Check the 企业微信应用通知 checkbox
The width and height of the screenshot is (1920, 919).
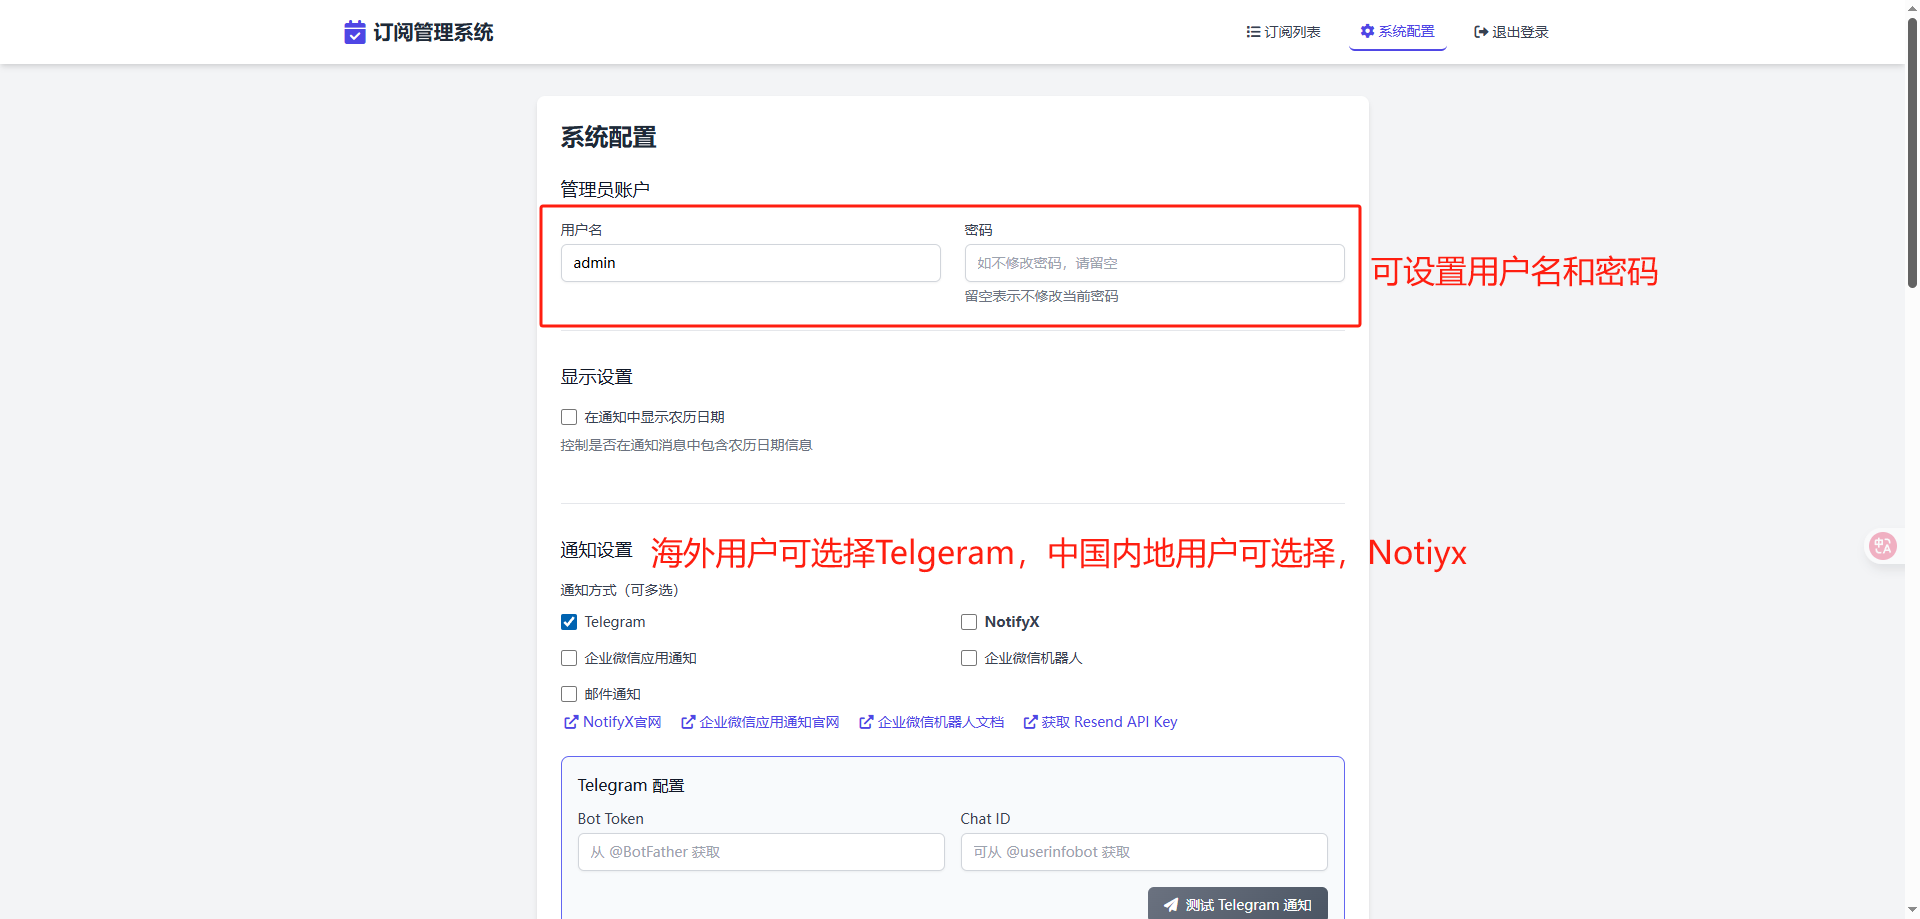(x=569, y=658)
